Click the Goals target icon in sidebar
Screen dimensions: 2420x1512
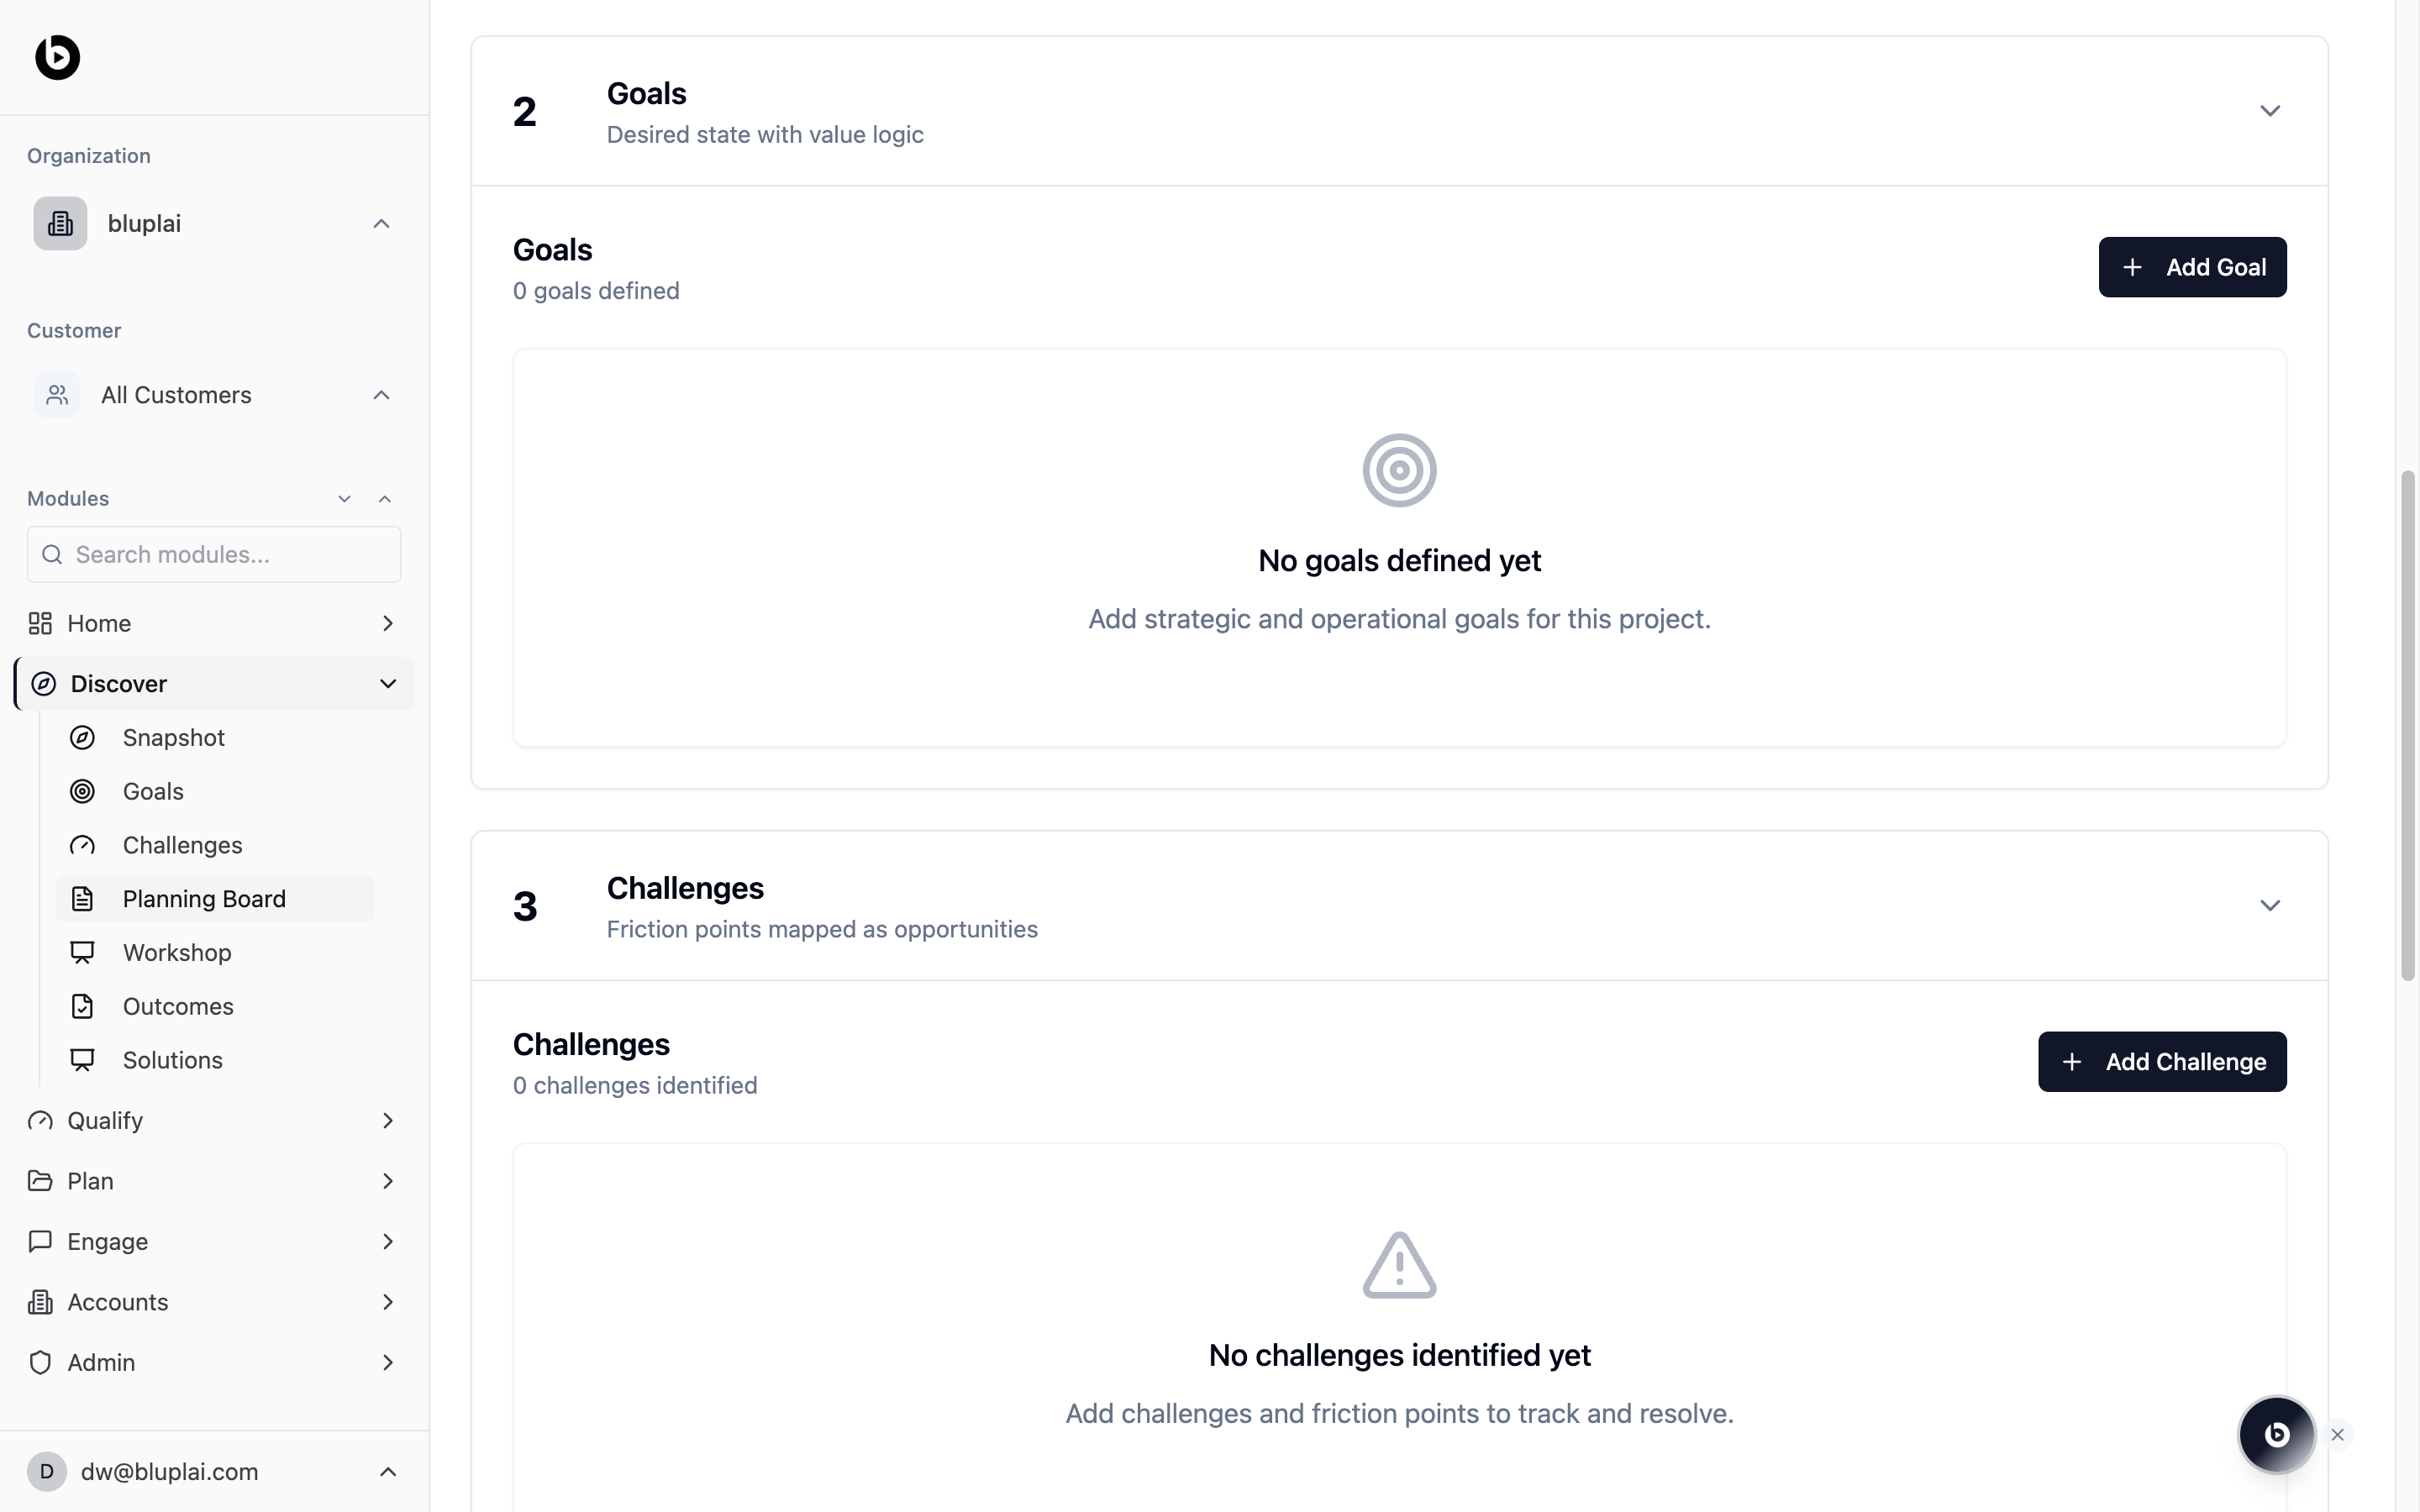pyautogui.click(x=82, y=791)
